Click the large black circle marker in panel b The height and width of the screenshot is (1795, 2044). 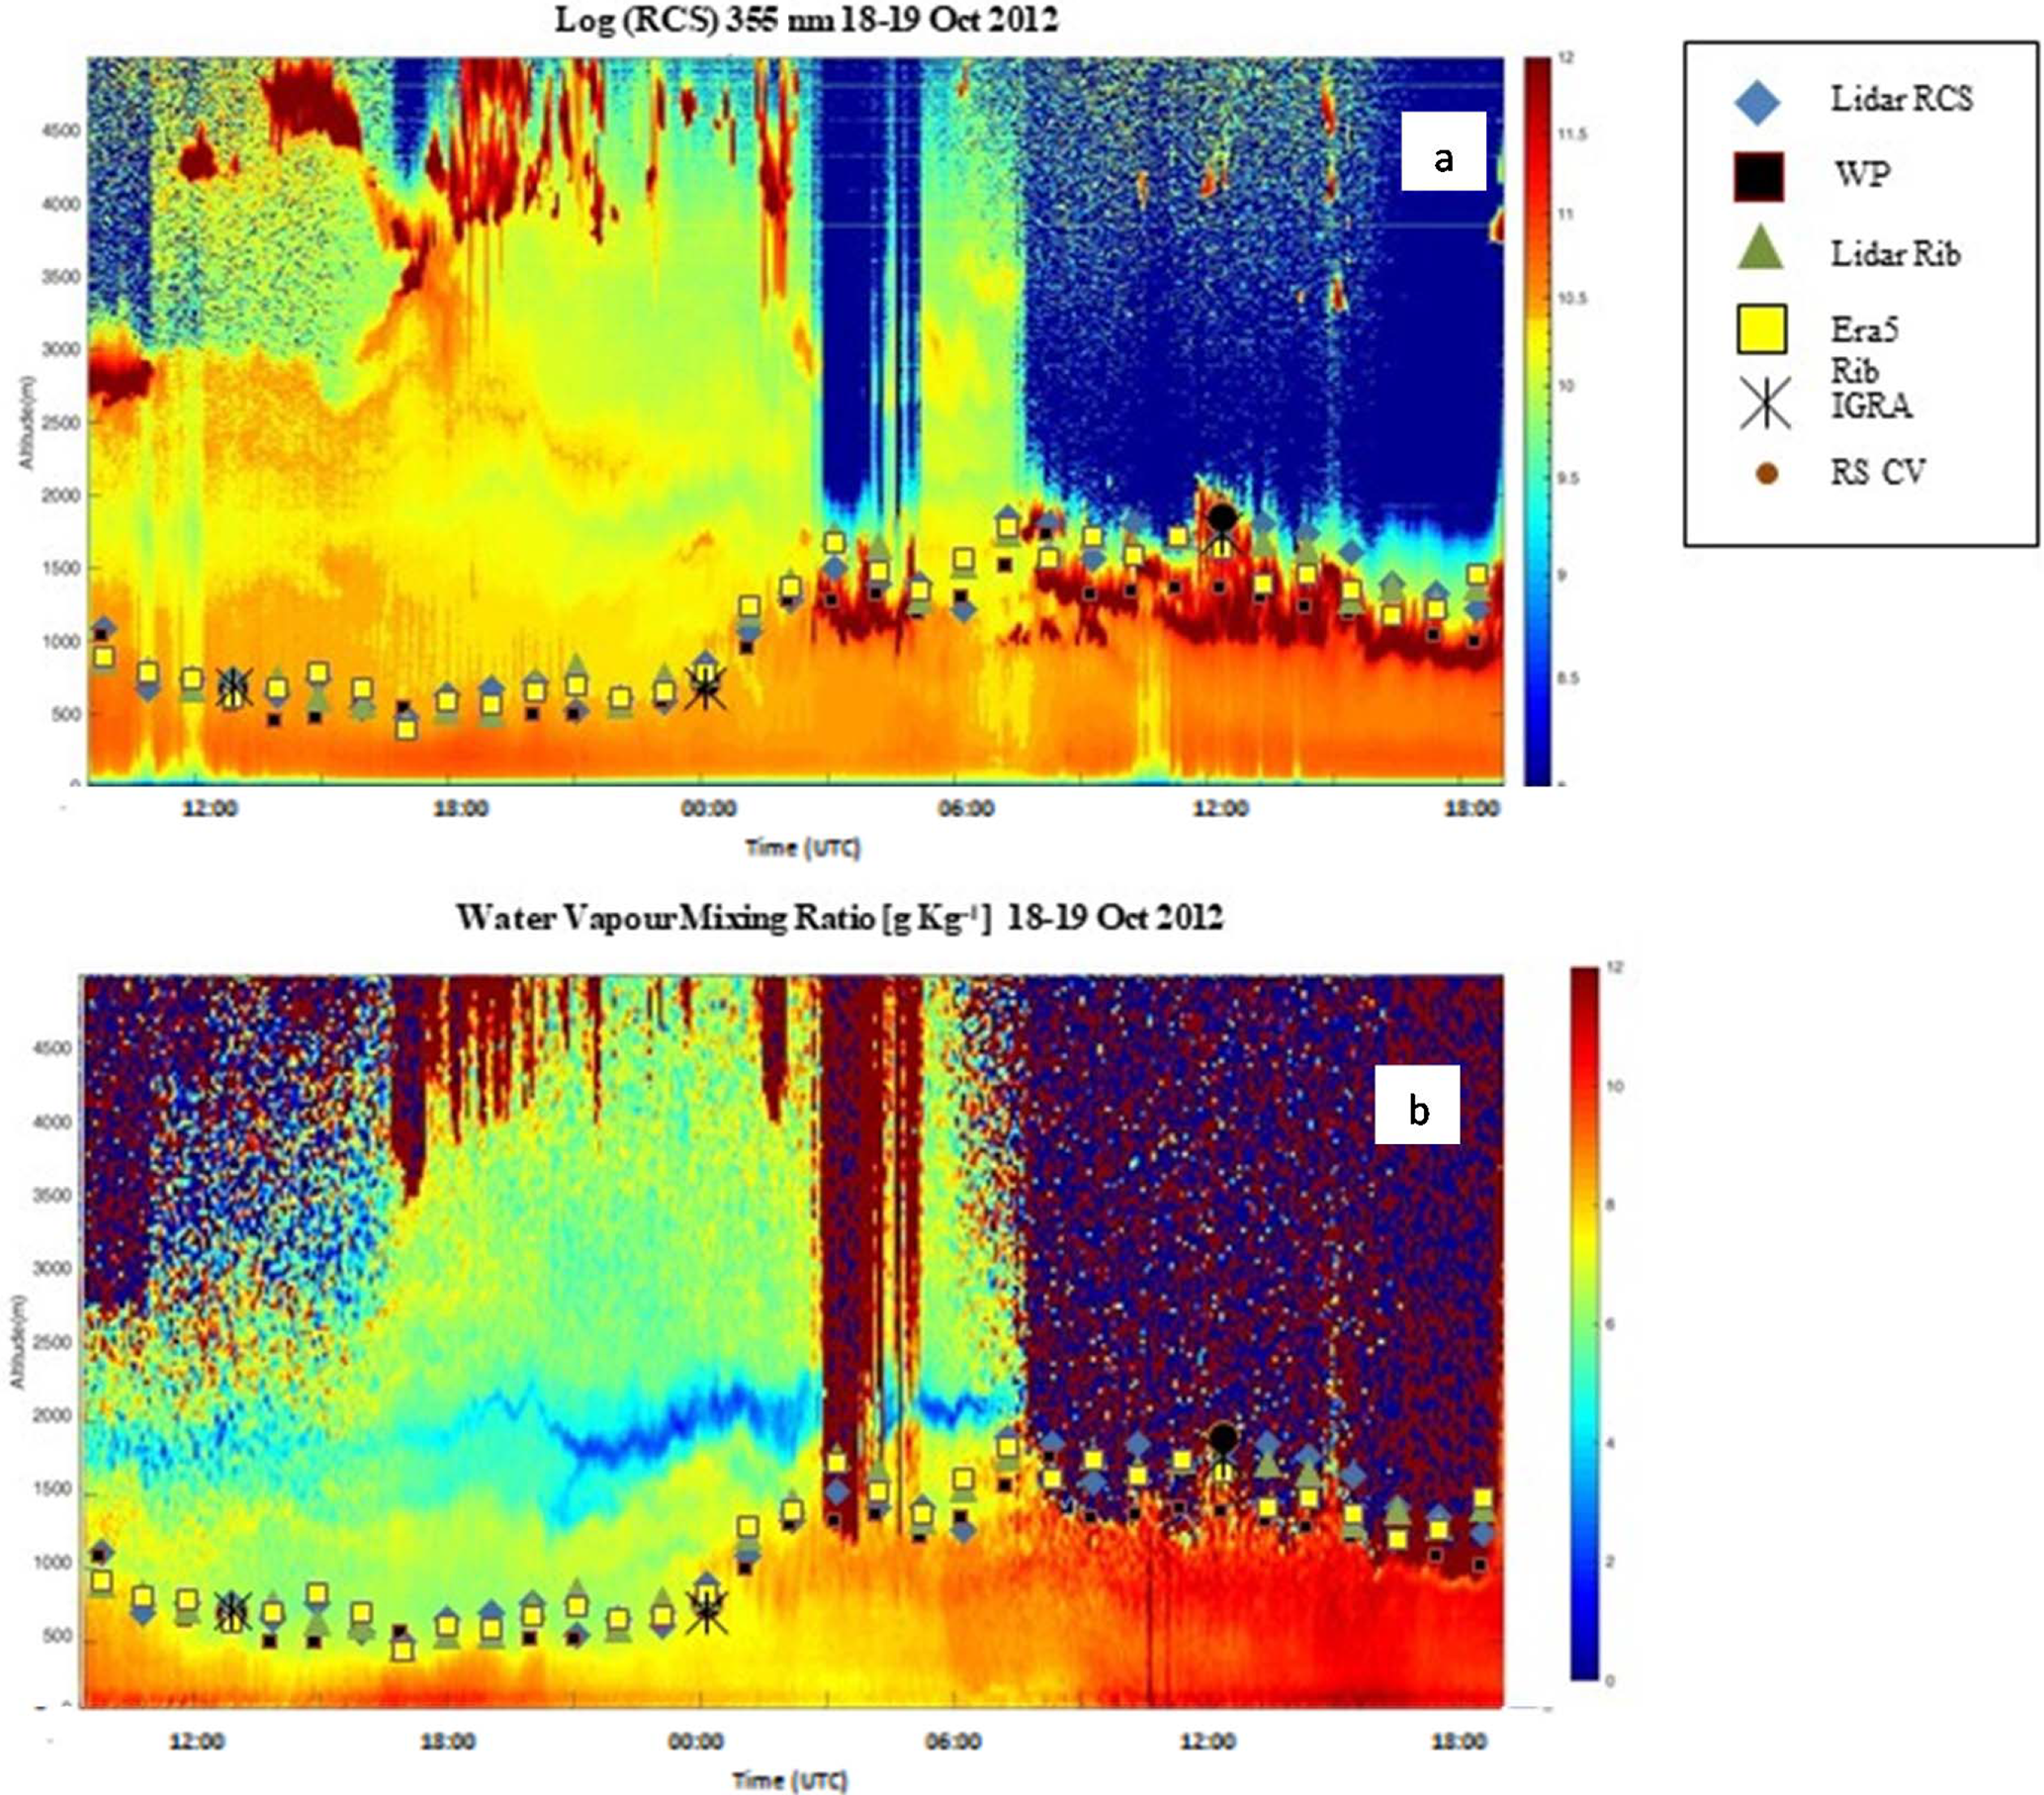click(1222, 1437)
